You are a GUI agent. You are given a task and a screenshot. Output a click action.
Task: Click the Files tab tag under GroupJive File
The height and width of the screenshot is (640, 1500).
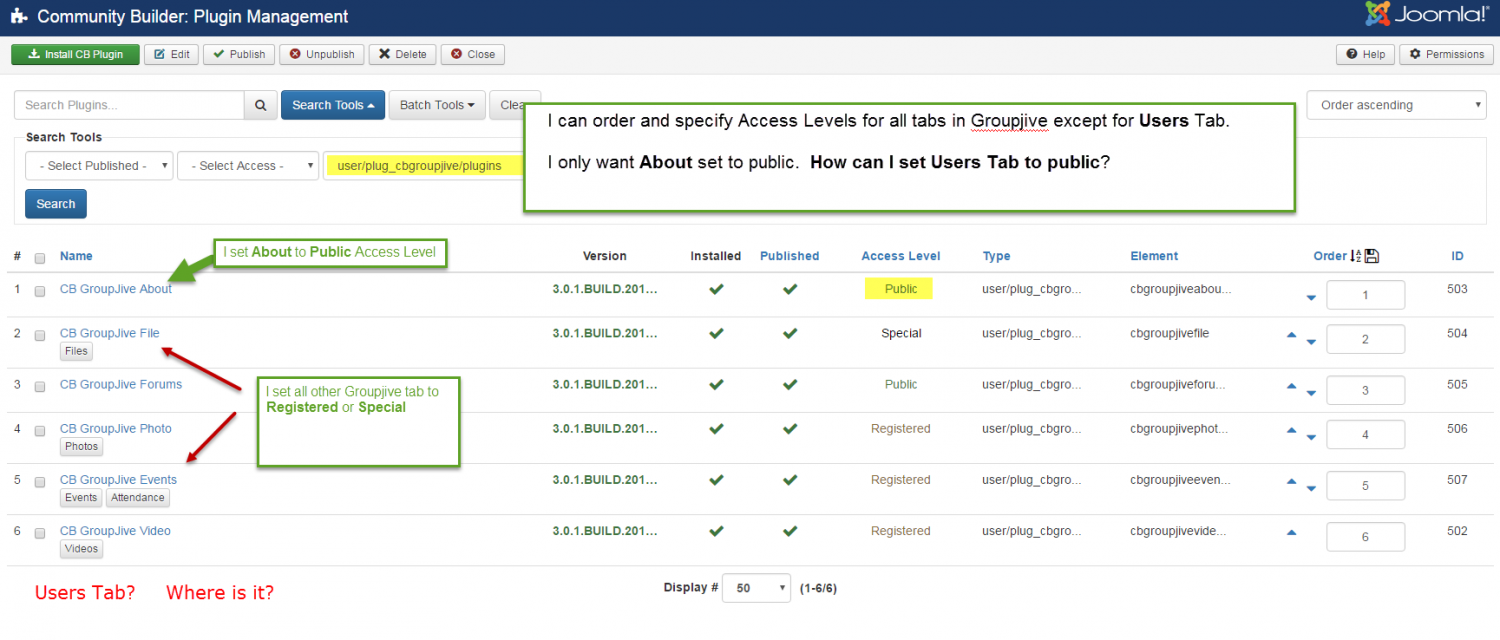coord(76,351)
